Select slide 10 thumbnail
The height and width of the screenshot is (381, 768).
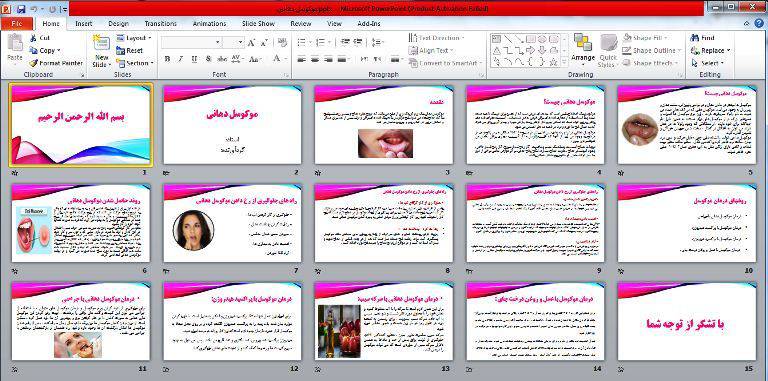pos(687,223)
